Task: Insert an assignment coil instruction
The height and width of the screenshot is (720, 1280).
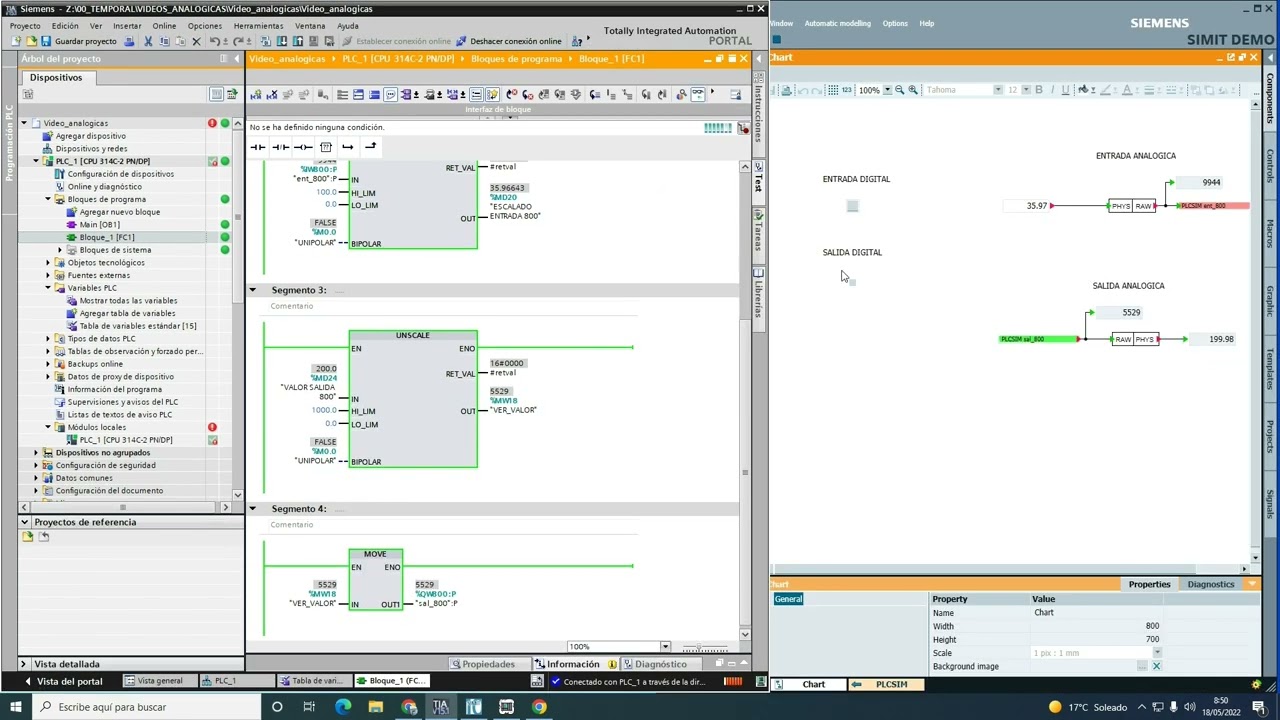Action: (303, 147)
